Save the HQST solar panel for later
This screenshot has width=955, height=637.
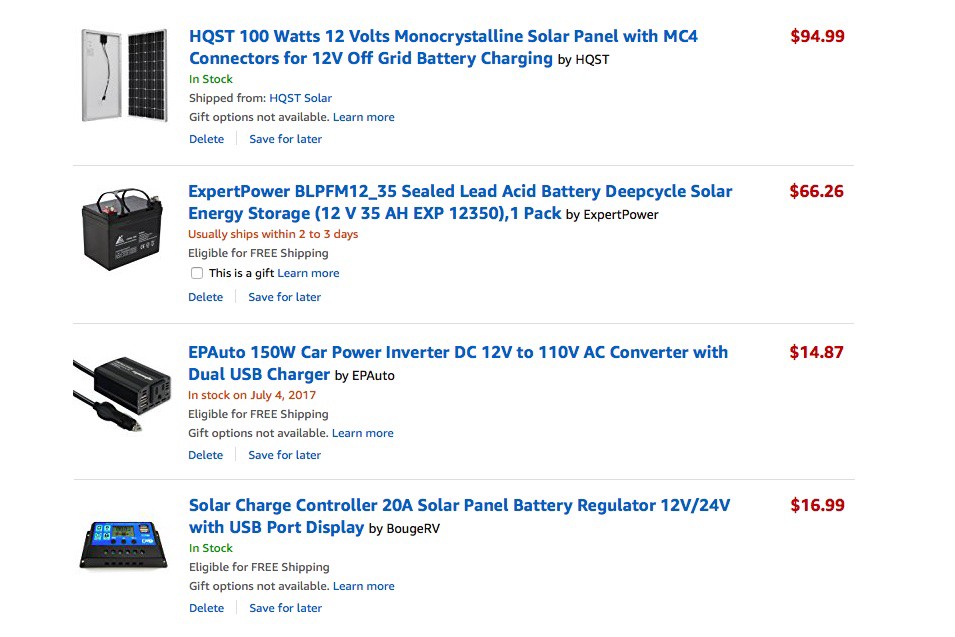pyautogui.click(x=285, y=139)
